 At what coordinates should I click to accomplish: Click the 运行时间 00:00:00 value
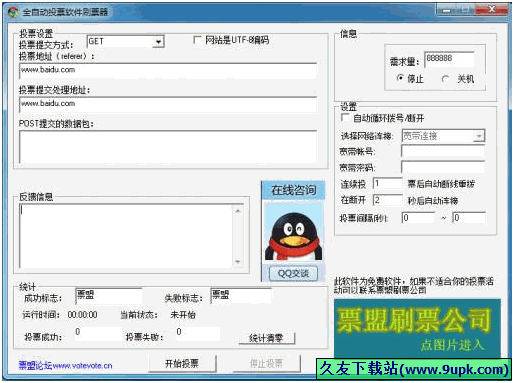82,315
